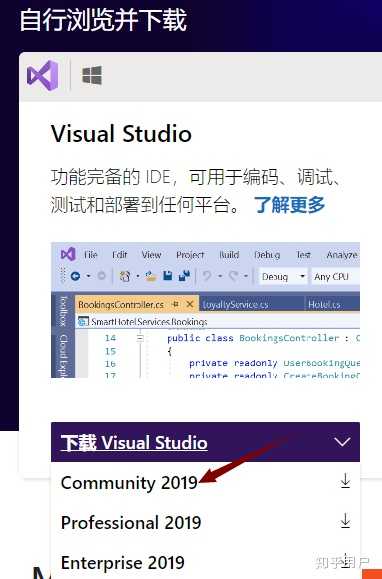
Task: Open the 了解更多 link
Action: [289, 205]
